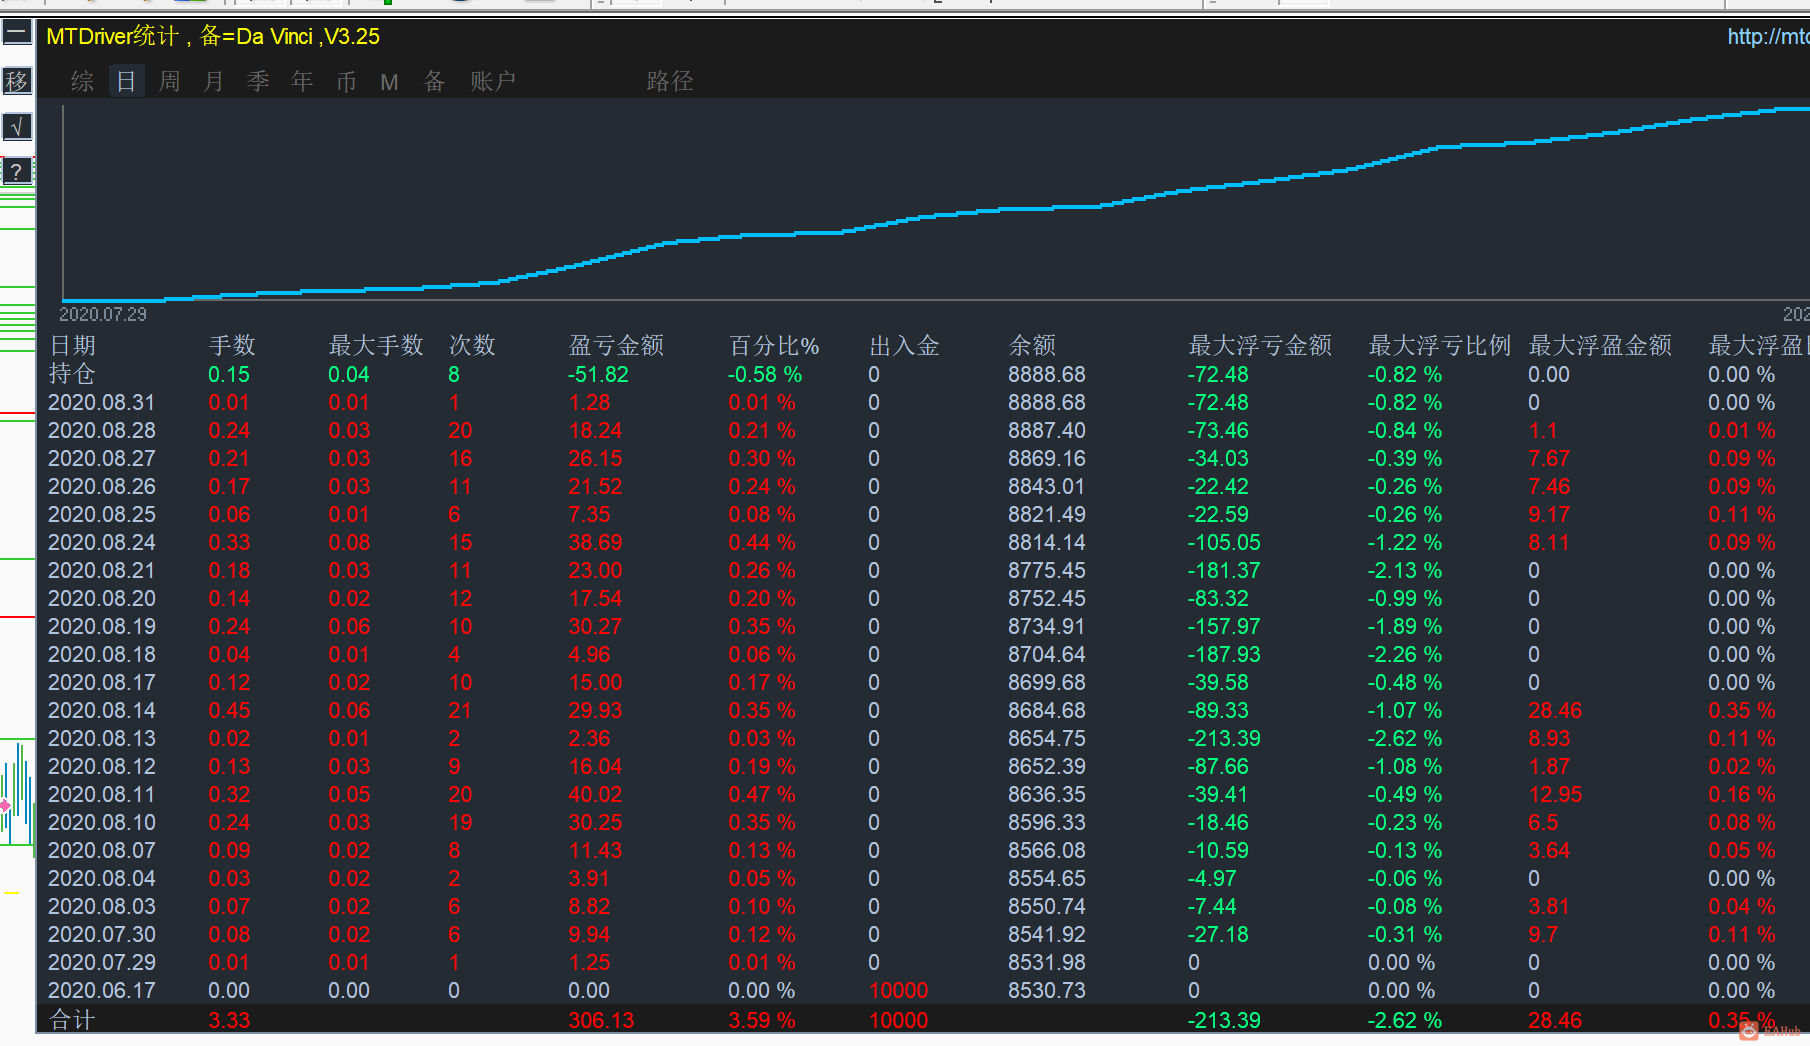Select the 2020.08.11 date row
This screenshot has width=1810, height=1046.
point(102,794)
